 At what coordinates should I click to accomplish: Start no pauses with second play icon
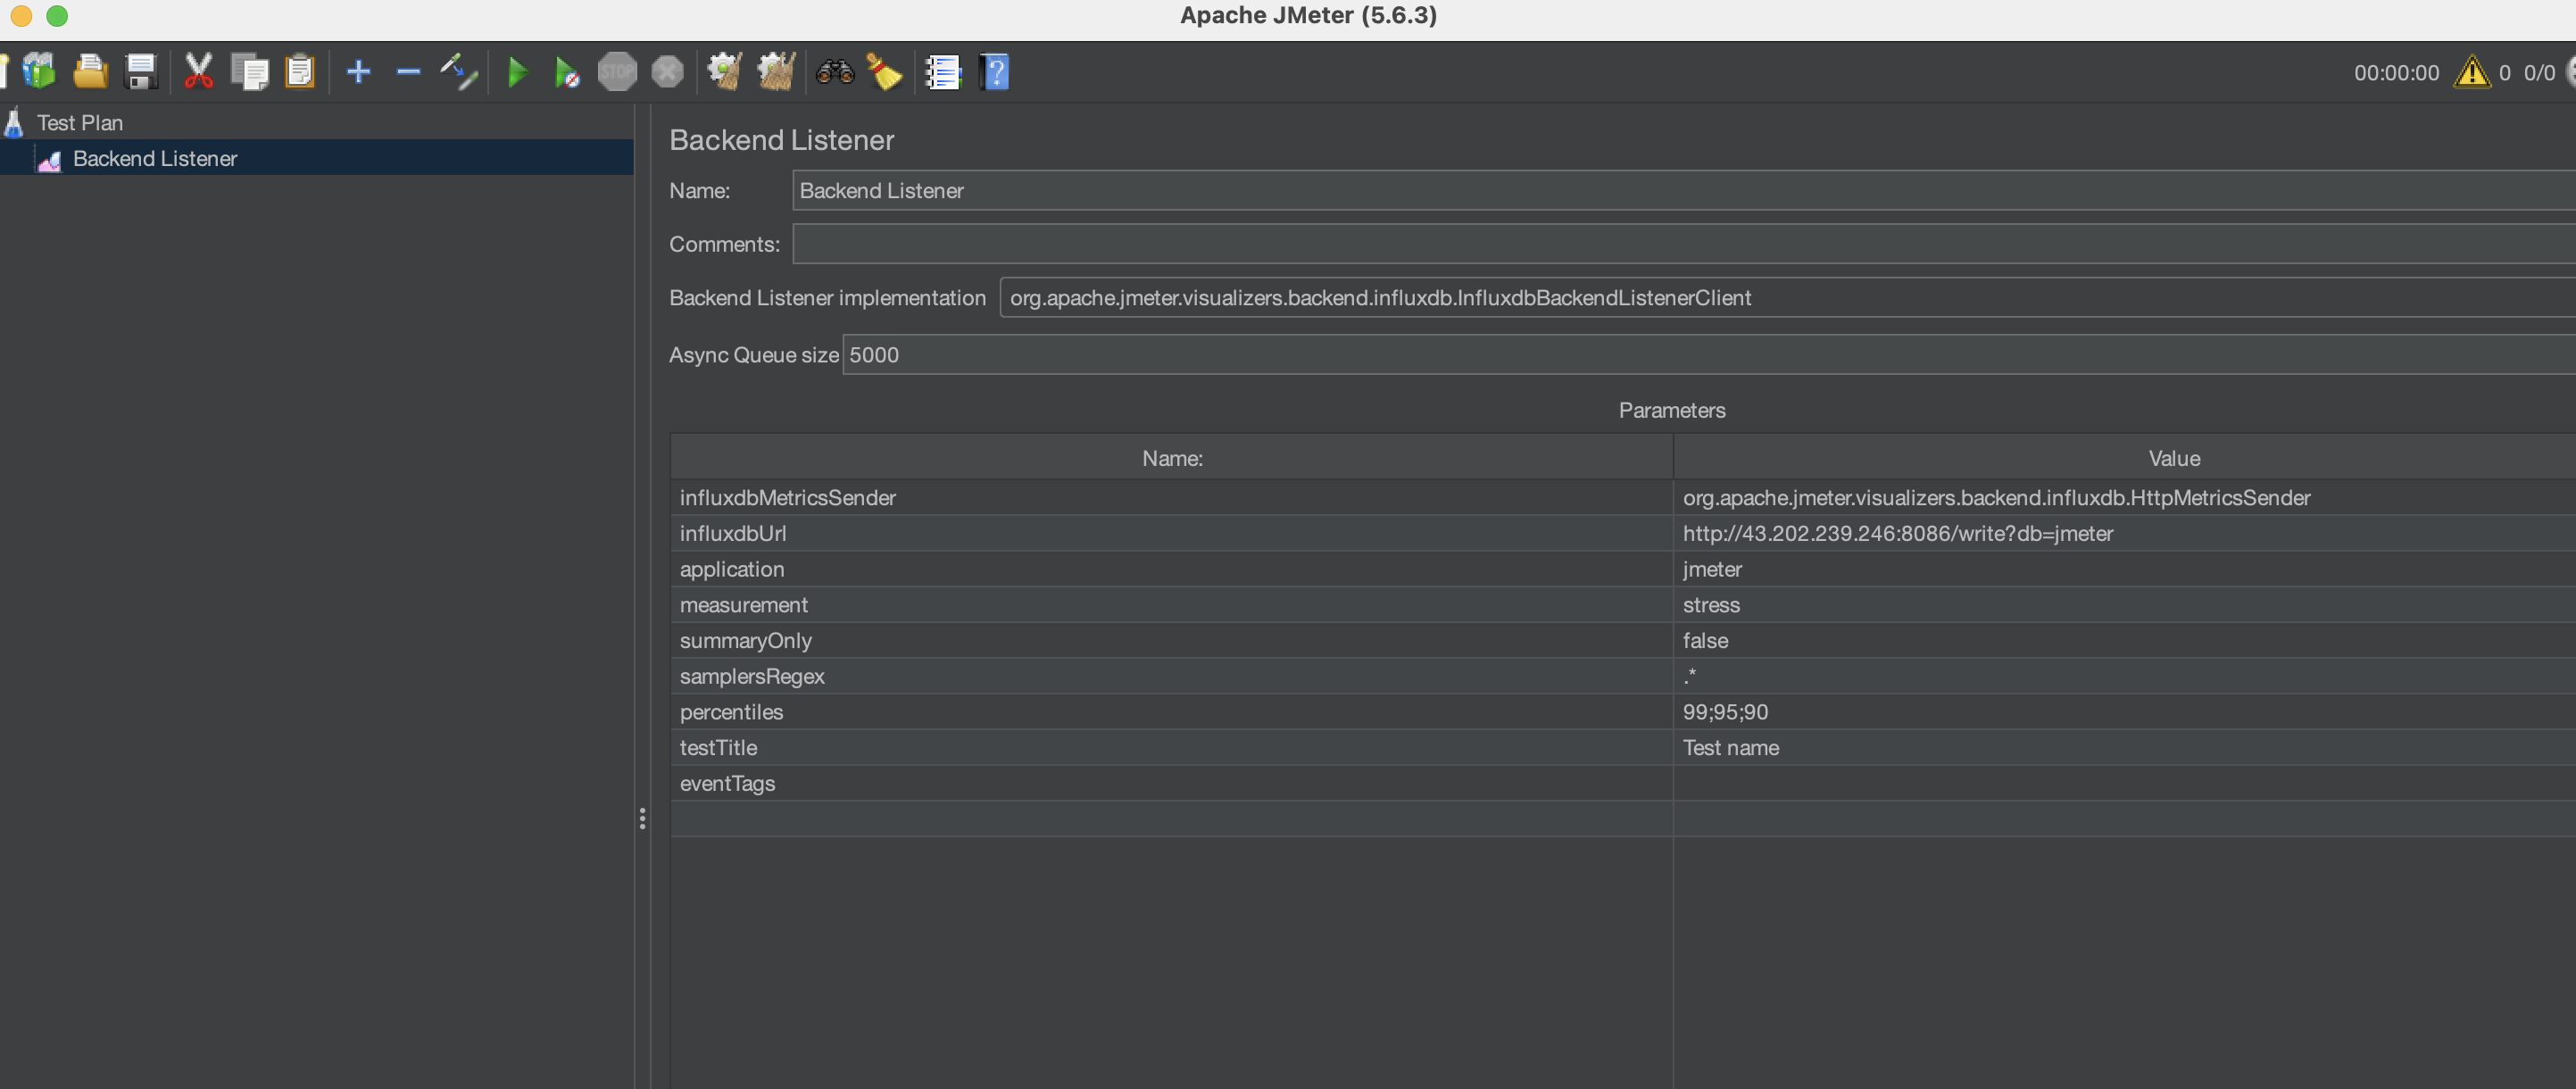click(x=566, y=72)
